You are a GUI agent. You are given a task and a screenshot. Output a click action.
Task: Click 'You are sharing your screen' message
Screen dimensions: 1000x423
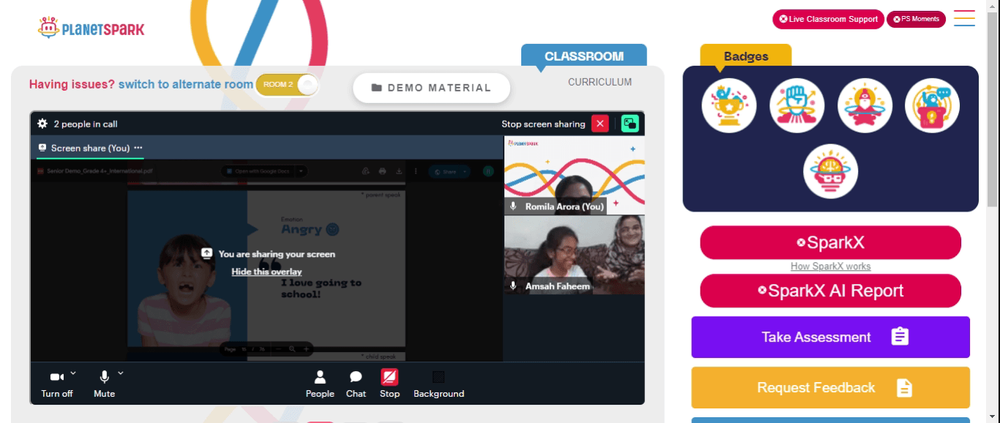coord(277,254)
